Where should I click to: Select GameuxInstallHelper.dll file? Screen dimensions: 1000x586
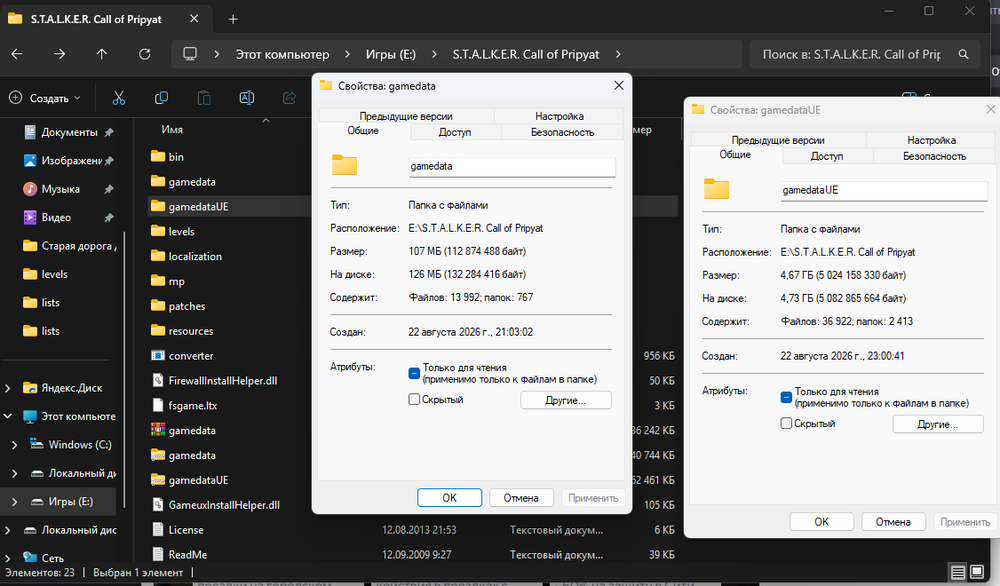223,505
